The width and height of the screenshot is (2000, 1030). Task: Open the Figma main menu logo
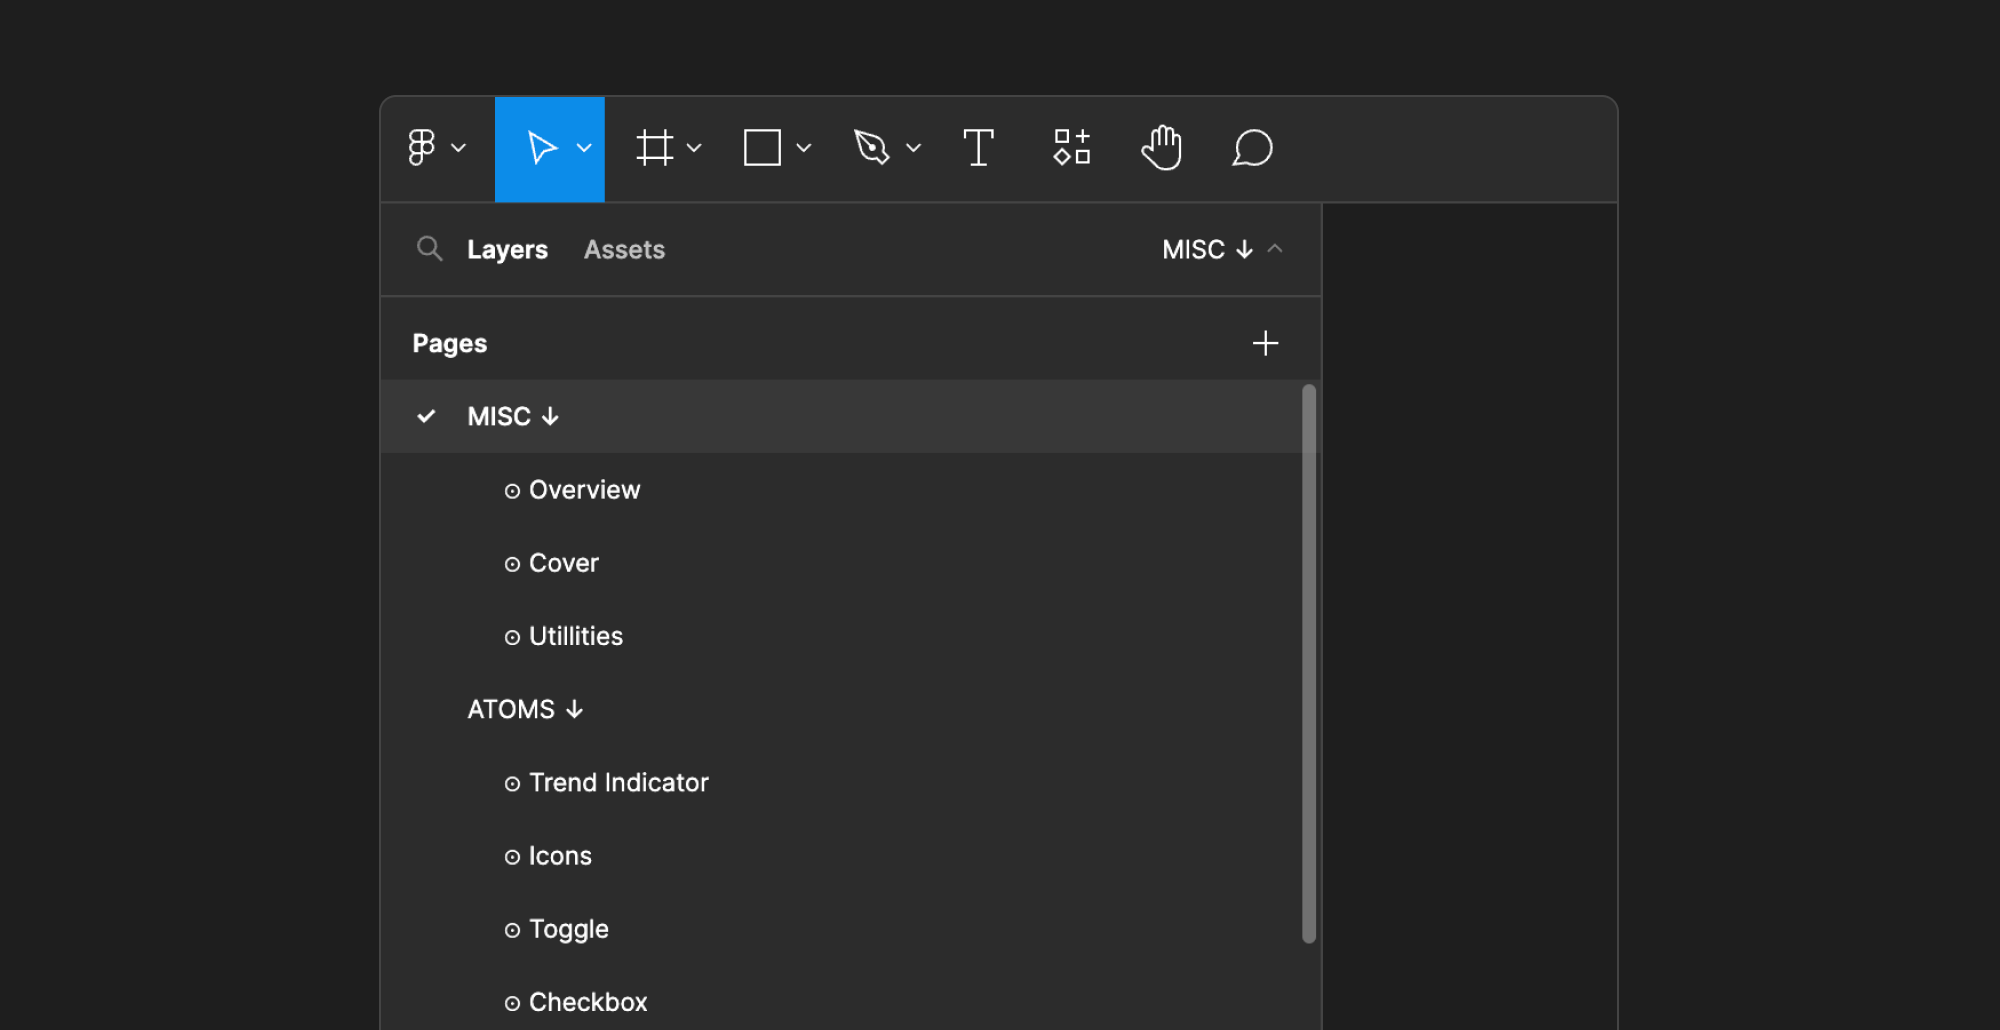point(422,148)
